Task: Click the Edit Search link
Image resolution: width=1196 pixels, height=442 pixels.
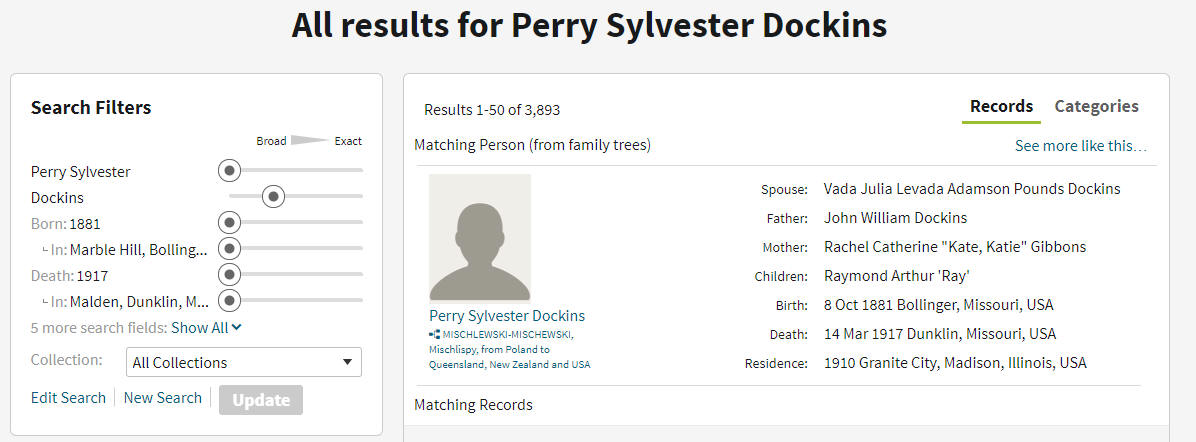Action: 68,398
